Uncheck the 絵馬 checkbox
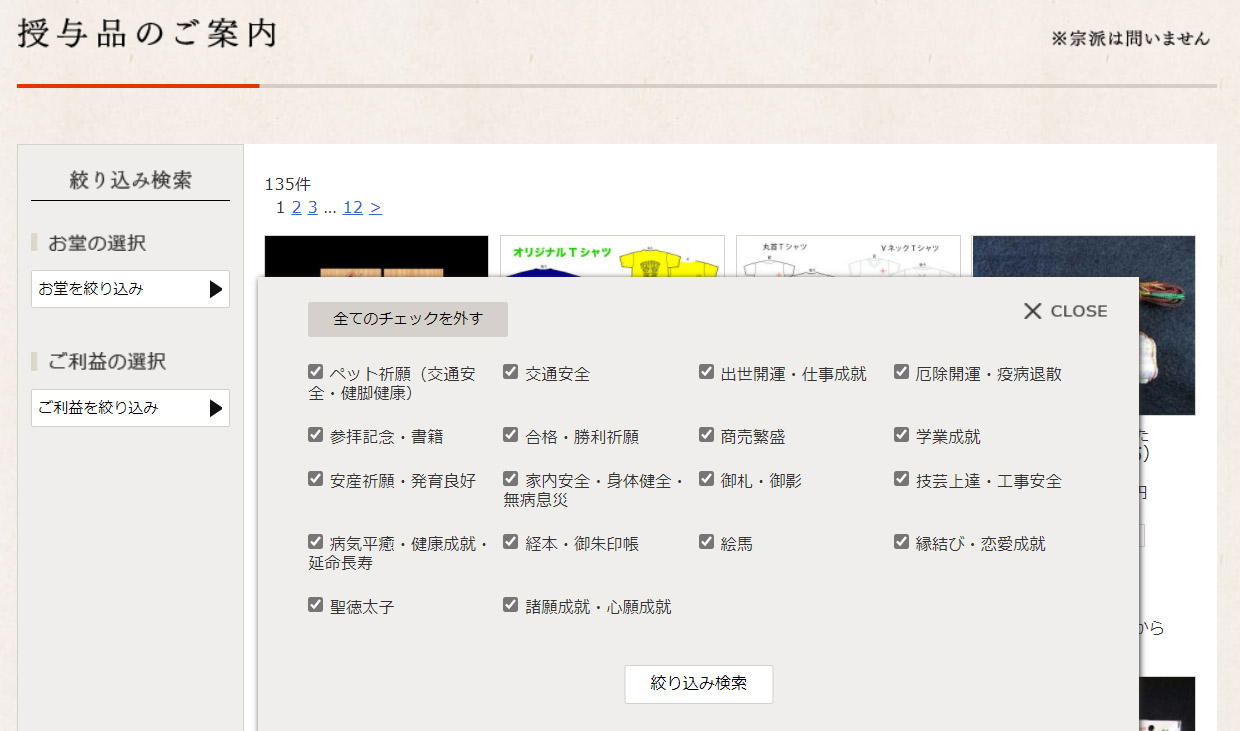The height and width of the screenshot is (731, 1240). [707, 542]
